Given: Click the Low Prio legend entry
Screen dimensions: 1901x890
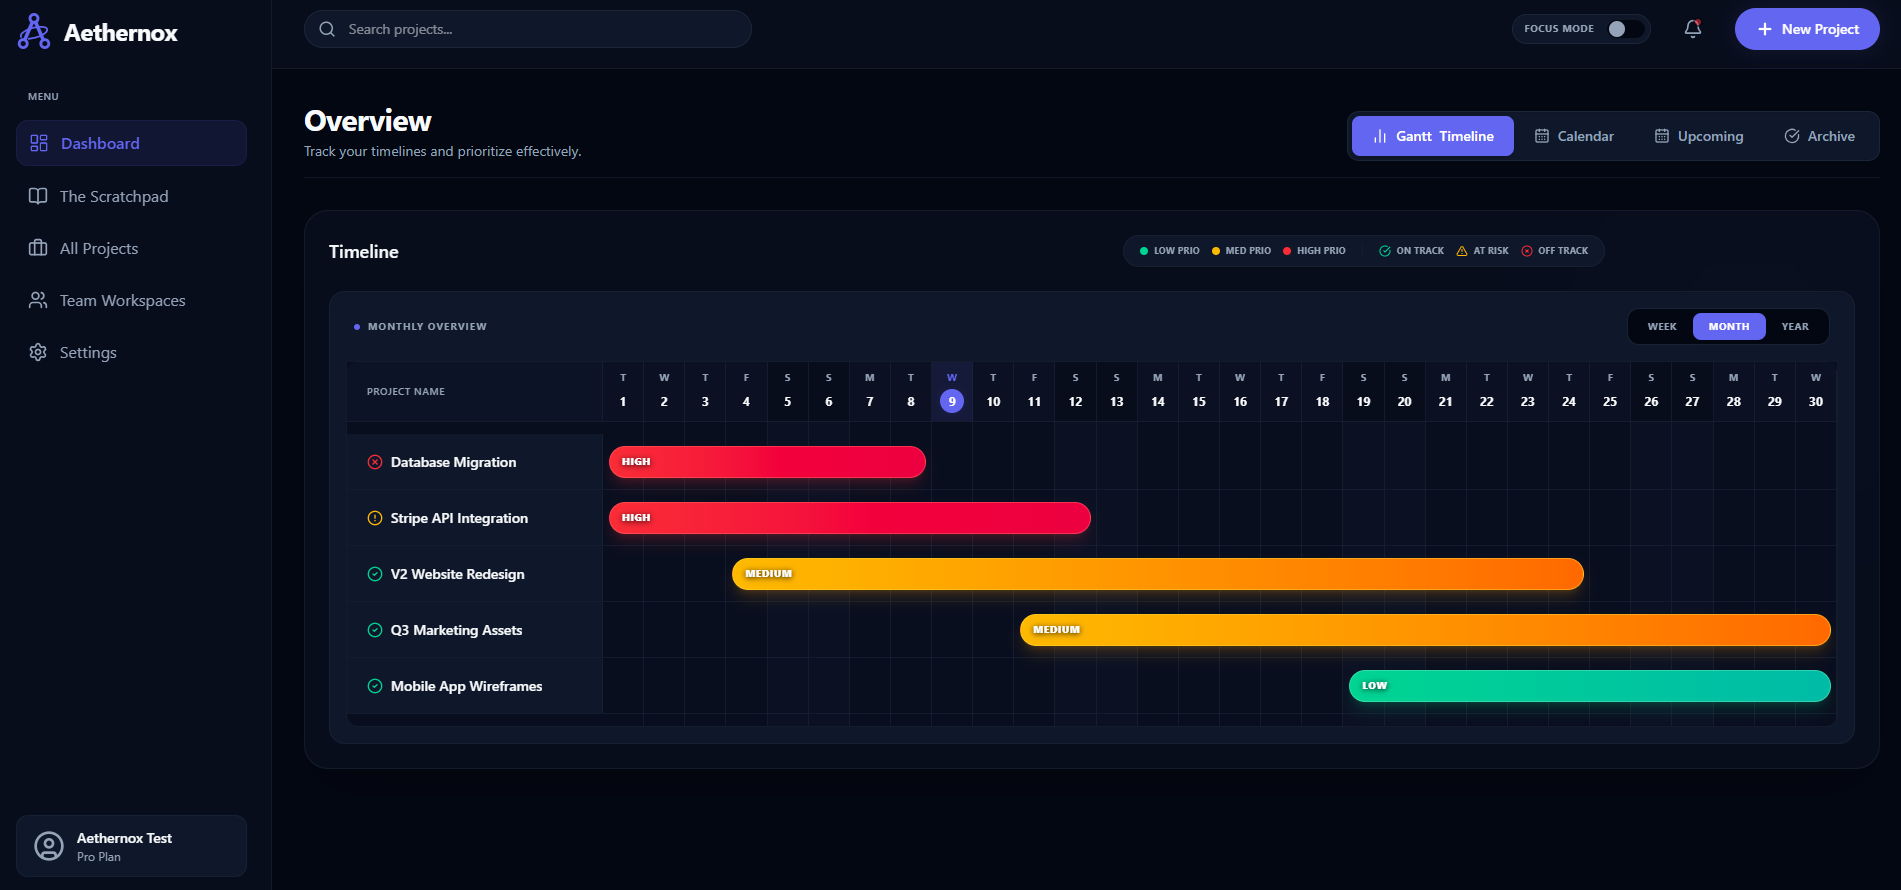Looking at the screenshot, I should (1169, 251).
